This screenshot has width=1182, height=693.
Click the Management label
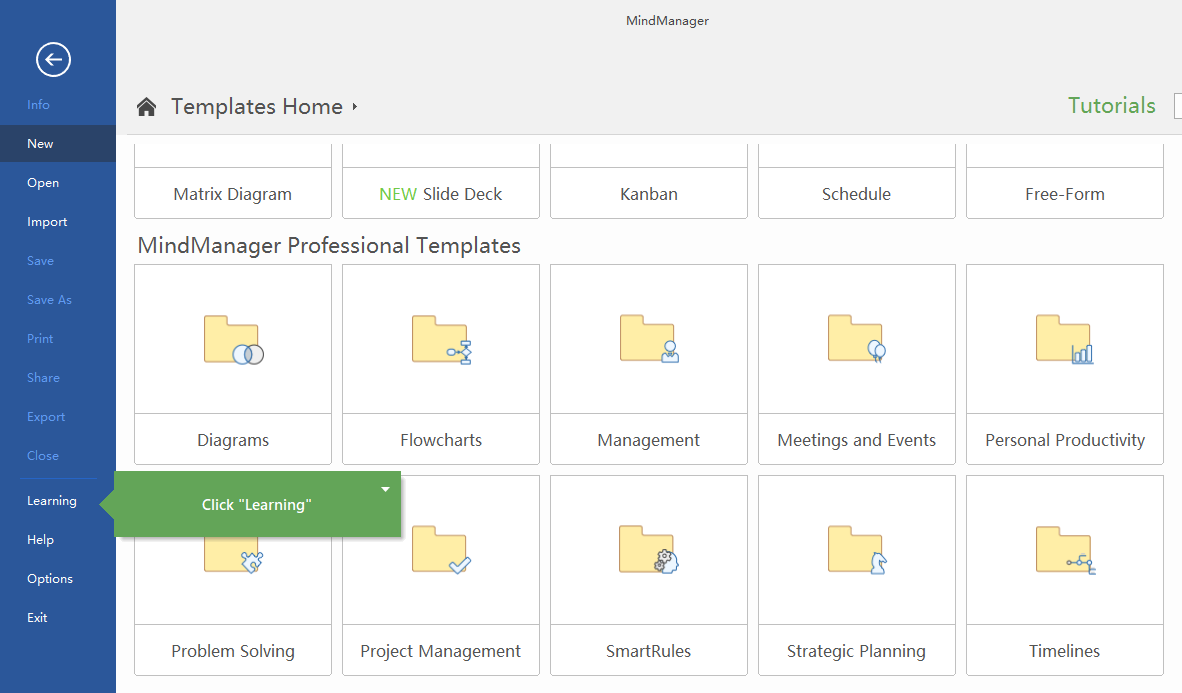point(649,440)
